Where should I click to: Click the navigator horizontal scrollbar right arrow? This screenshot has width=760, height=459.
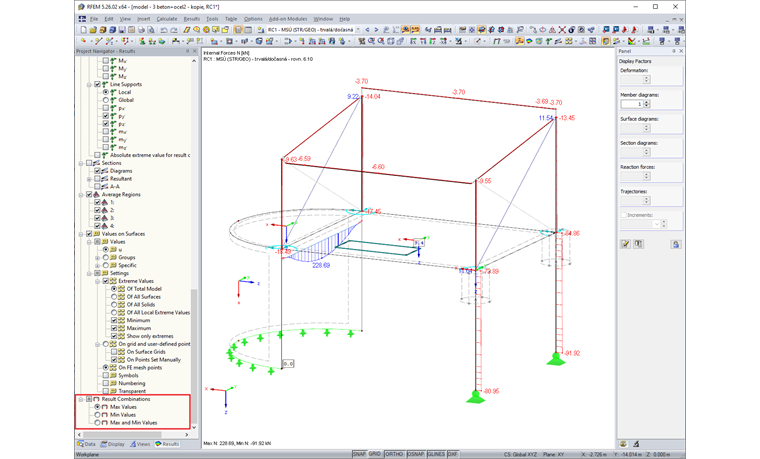tap(187, 435)
